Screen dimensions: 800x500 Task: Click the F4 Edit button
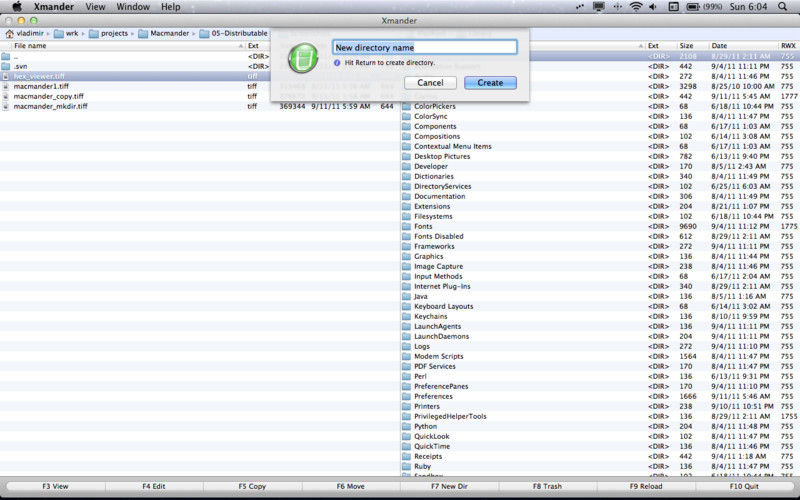tap(154, 486)
